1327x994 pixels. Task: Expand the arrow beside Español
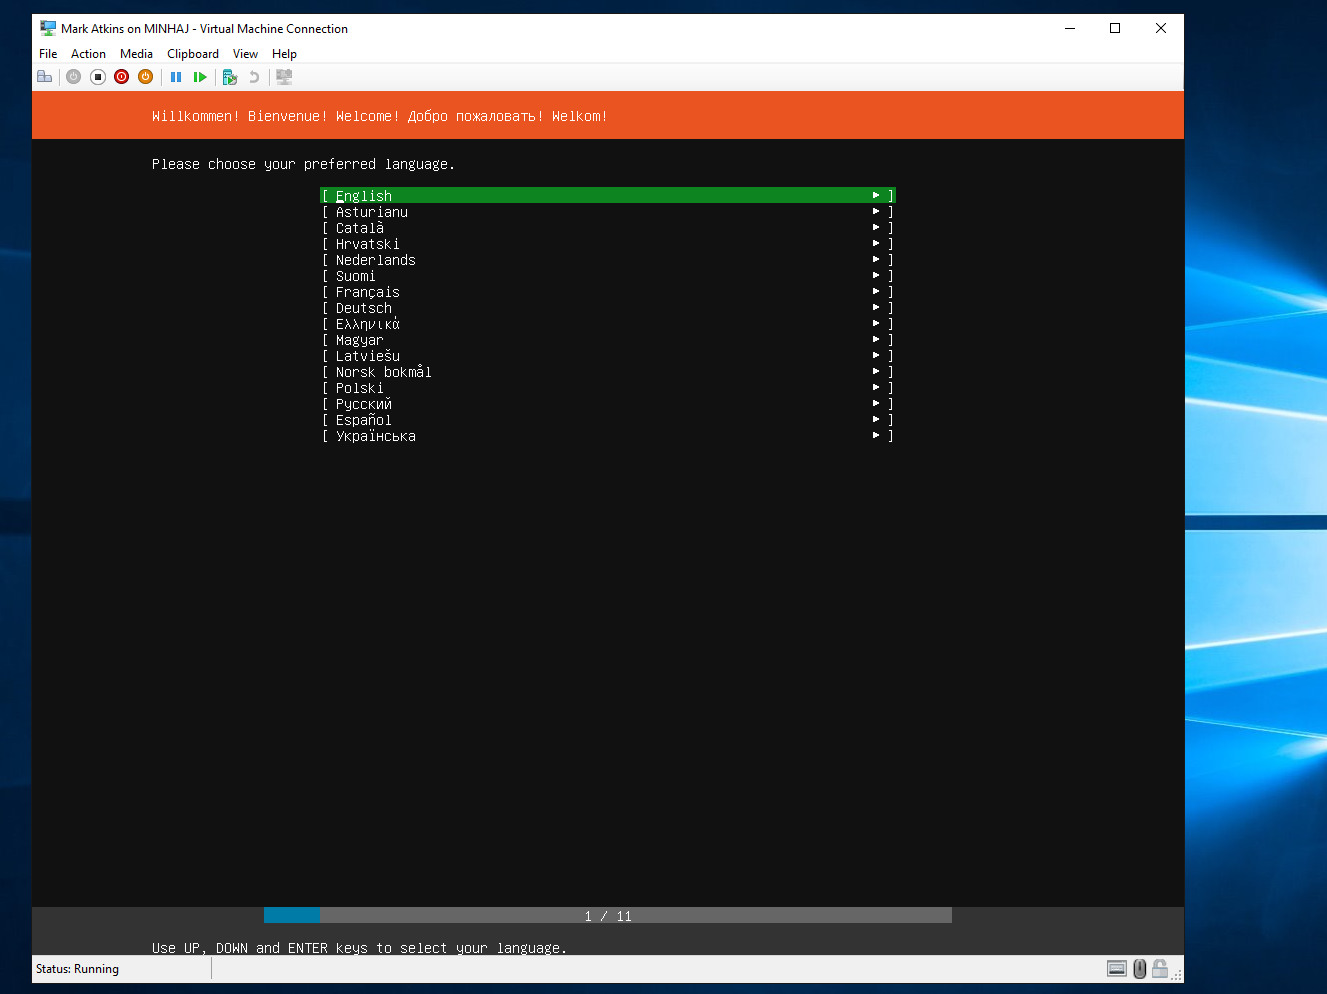click(876, 420)
